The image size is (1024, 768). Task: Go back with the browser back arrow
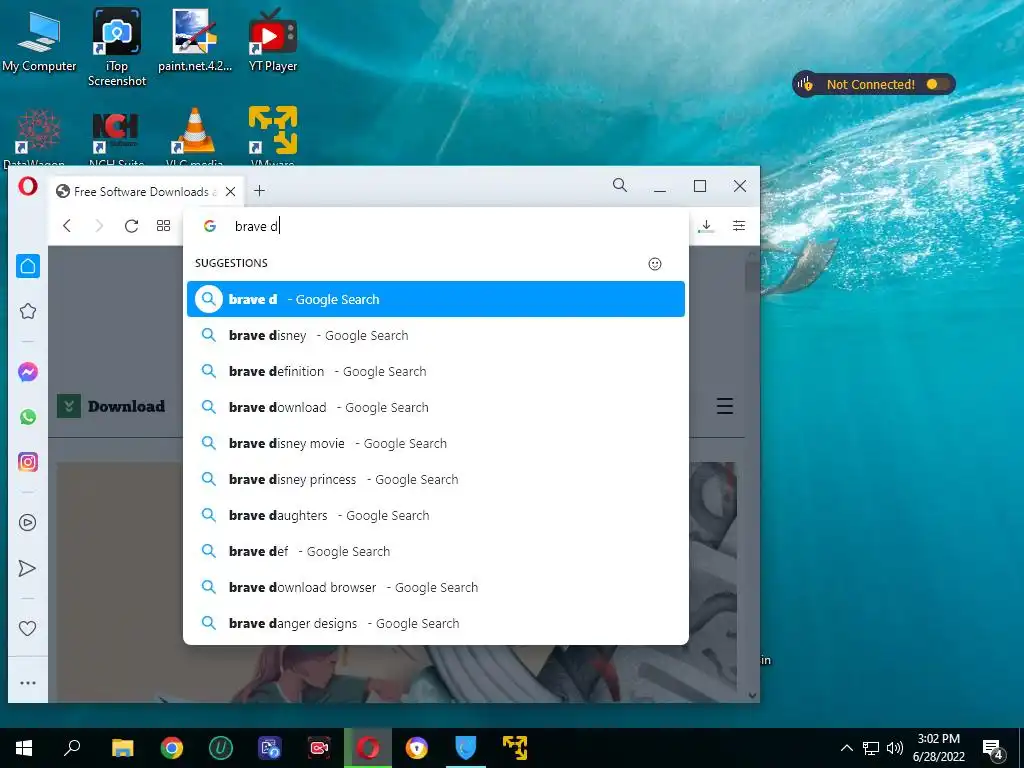(67, 226)
